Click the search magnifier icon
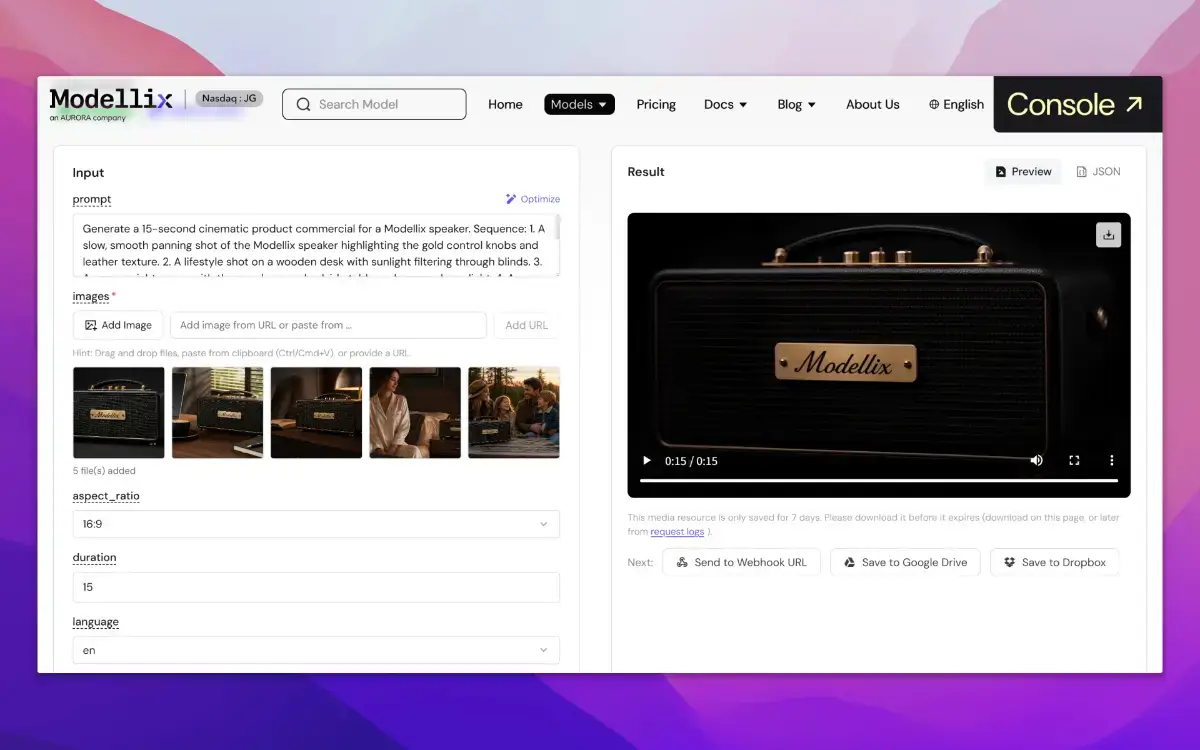The width and height of the screenshot is (1200, 750). click(303, 104)
